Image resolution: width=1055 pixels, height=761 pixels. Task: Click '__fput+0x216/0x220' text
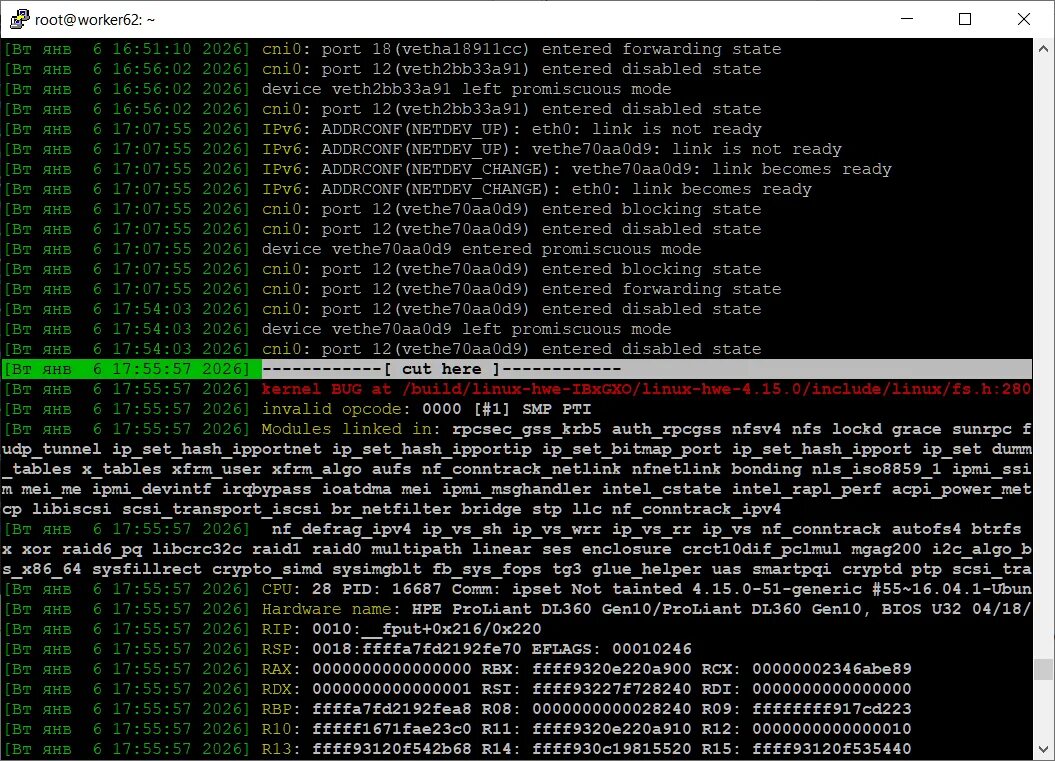pos(451,629)
